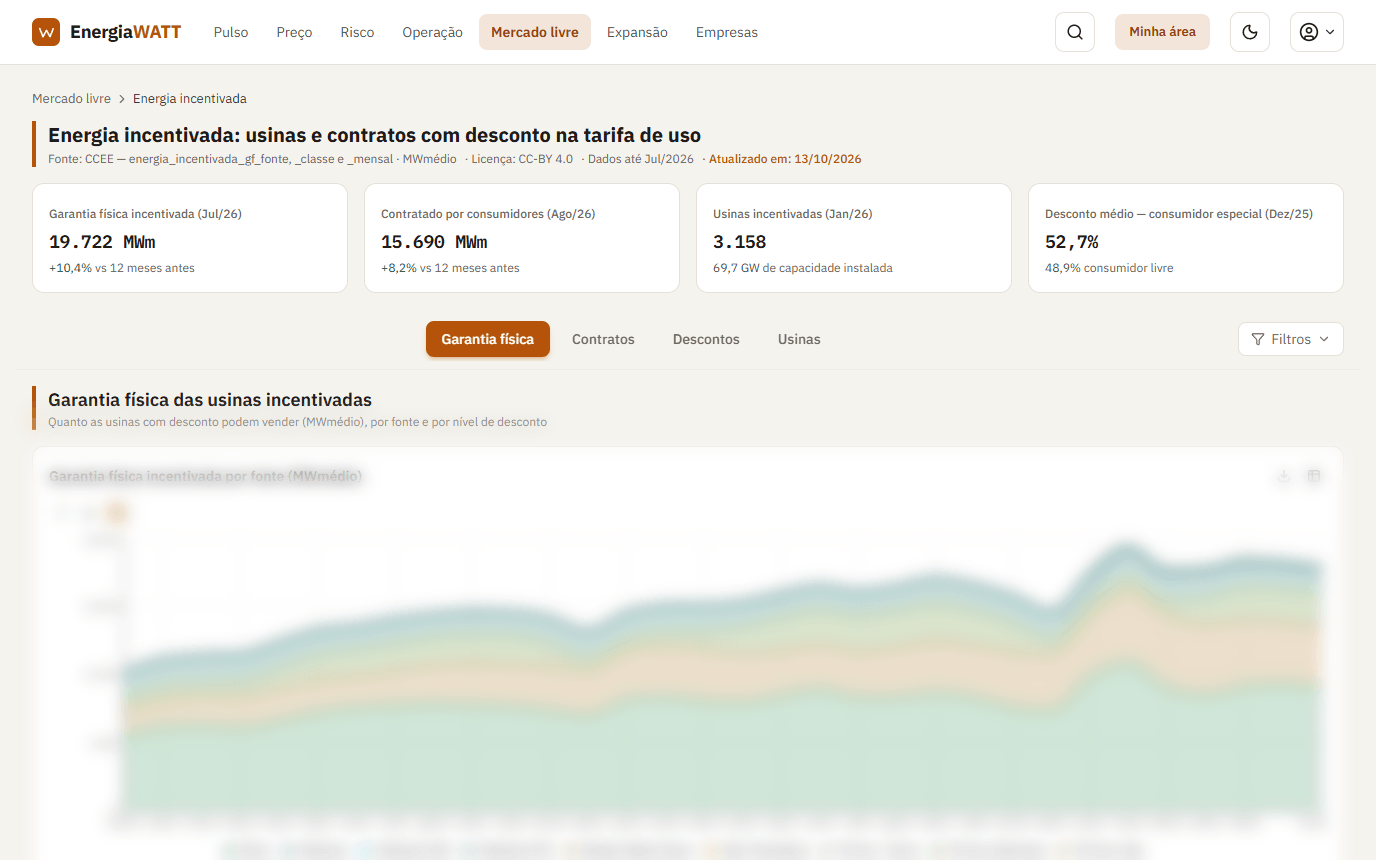Click the "Licença: CC-BY 4.0" text
The image size is (1376, 860).
pos(523,159)
